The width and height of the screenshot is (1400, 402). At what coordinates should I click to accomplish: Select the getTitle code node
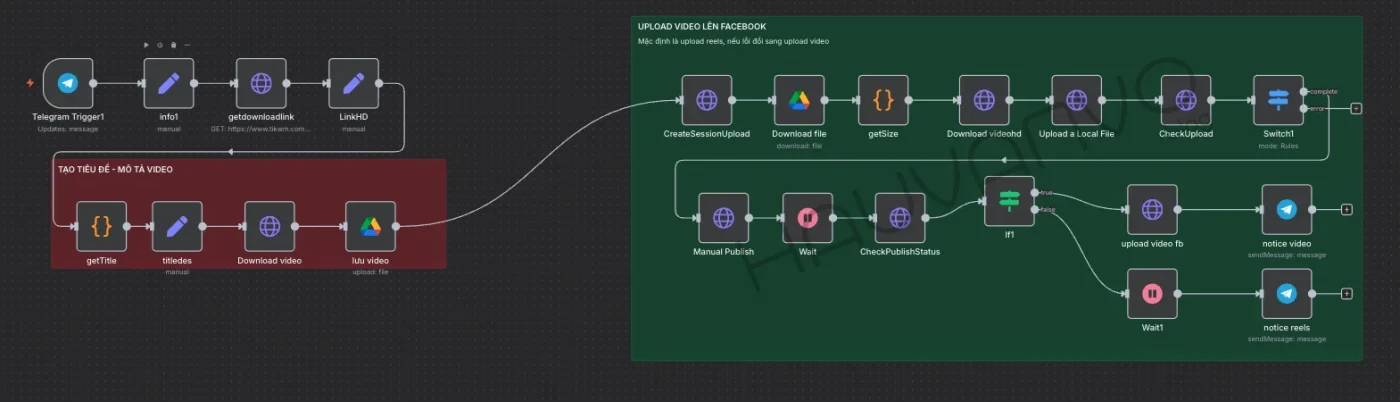point(102,226)
